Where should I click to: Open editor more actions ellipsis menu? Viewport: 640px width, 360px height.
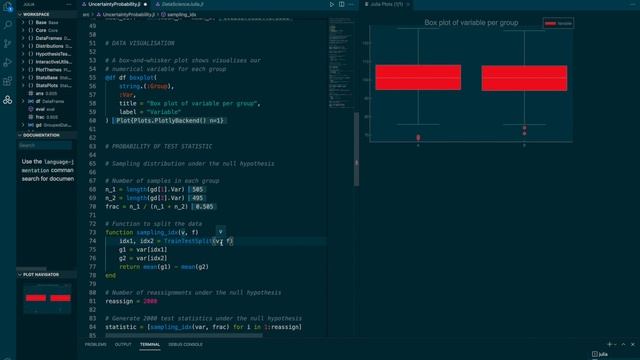click(351, 4)
